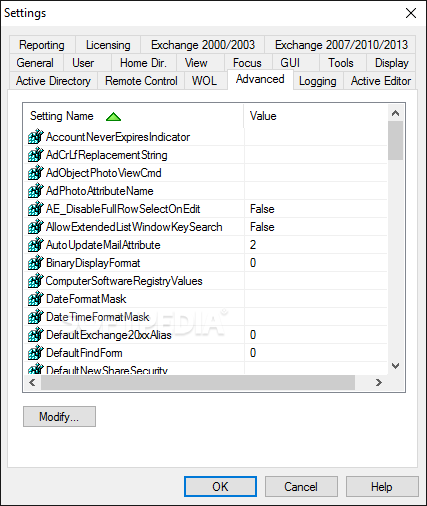The image size is (427, 506).
Task: Click the Cancel button
Action: 301,487
